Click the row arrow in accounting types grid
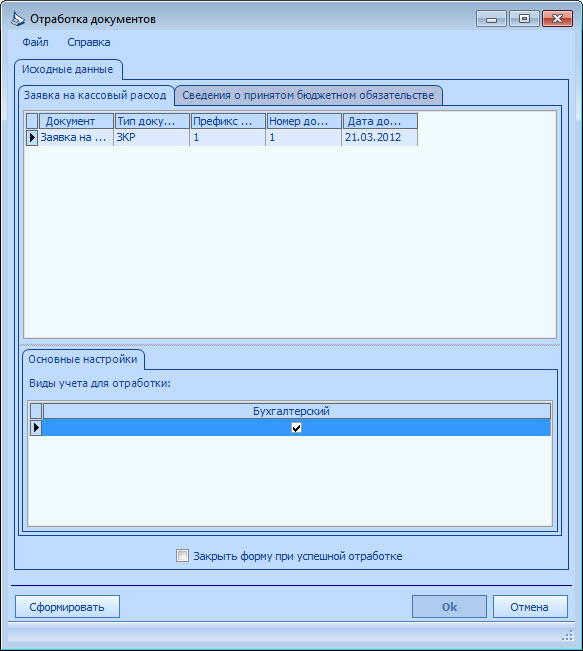 [x=36, y=427]
